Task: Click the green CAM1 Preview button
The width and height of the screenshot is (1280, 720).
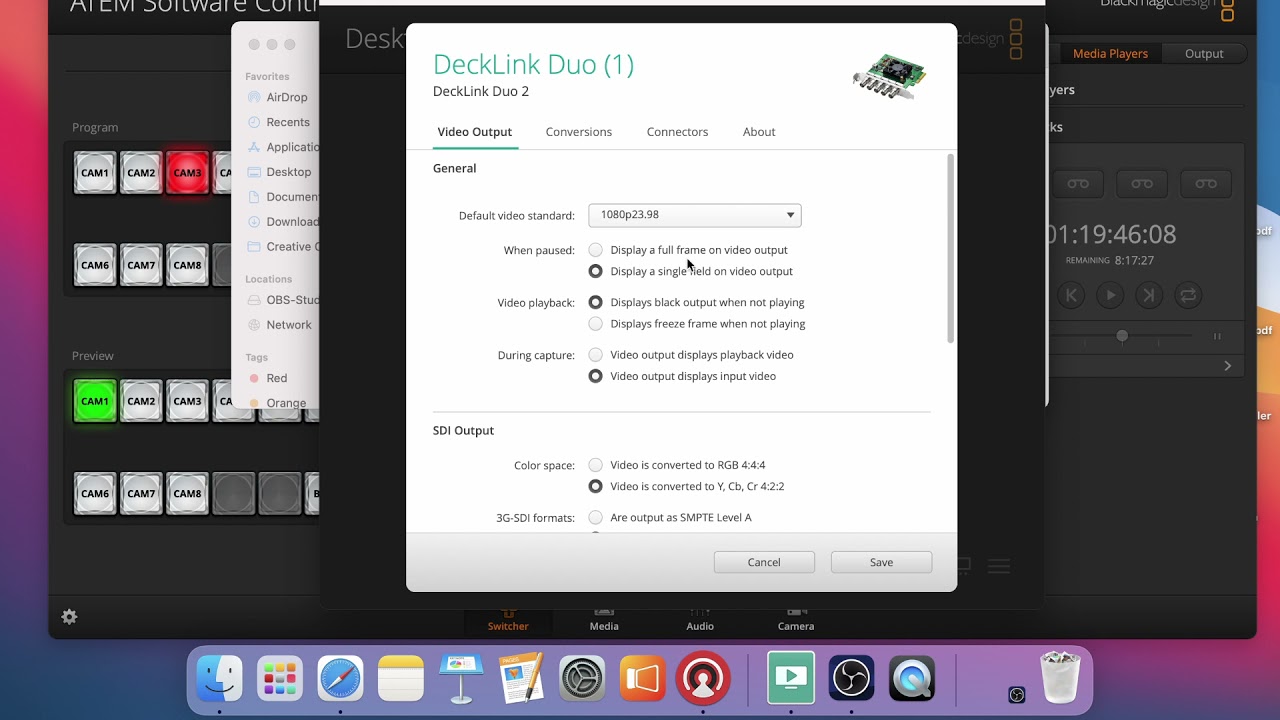Action: 95,401
